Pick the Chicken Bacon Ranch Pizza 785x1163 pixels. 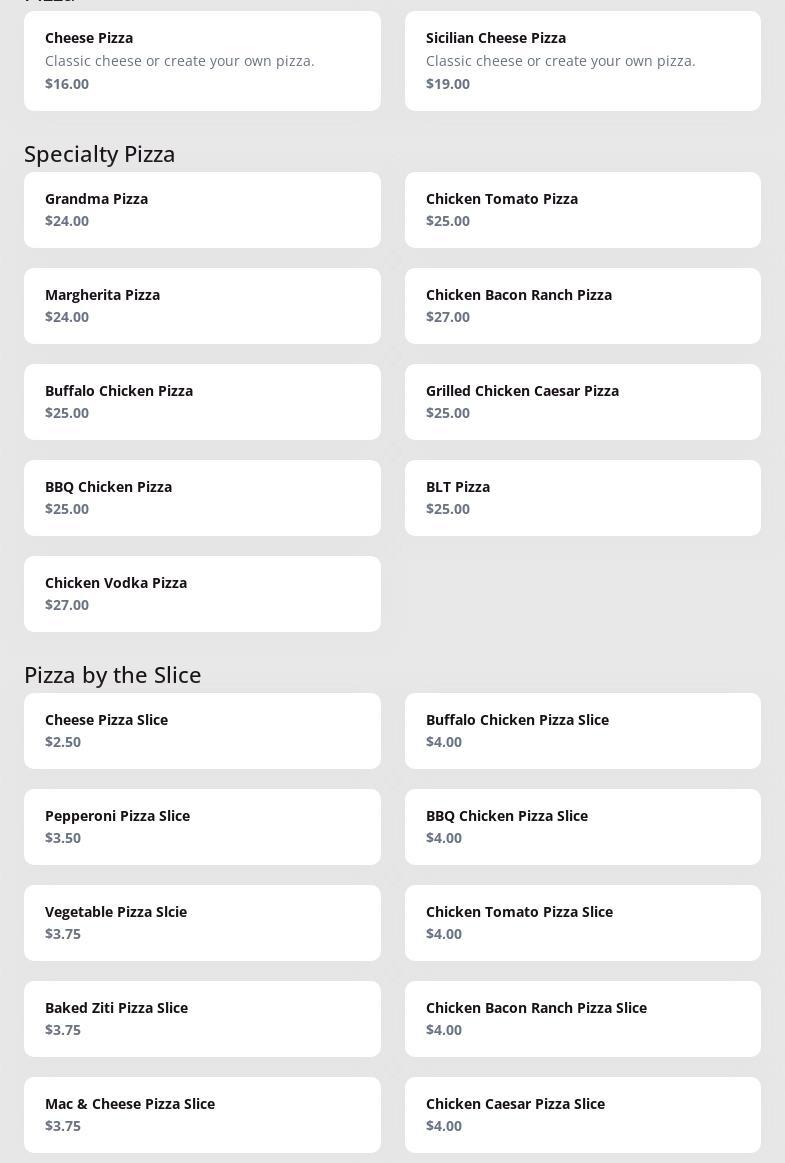click(582, 306)
